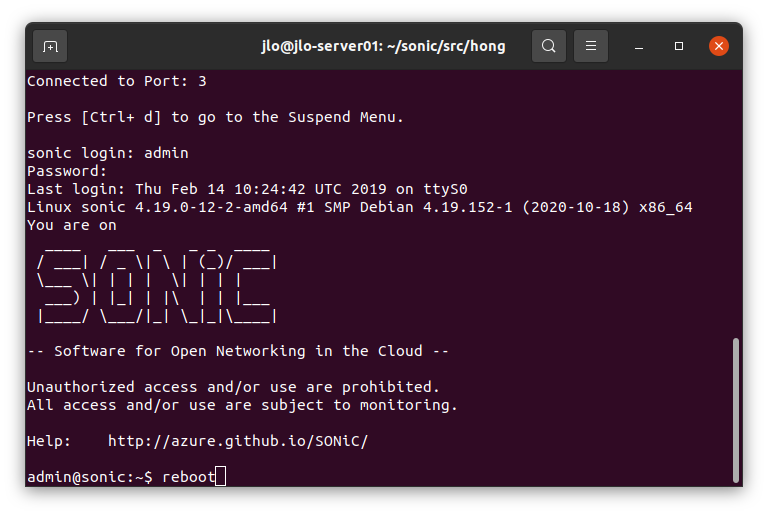Click the Ctrl+d Suspend Menu hint

tap(215, 117)
